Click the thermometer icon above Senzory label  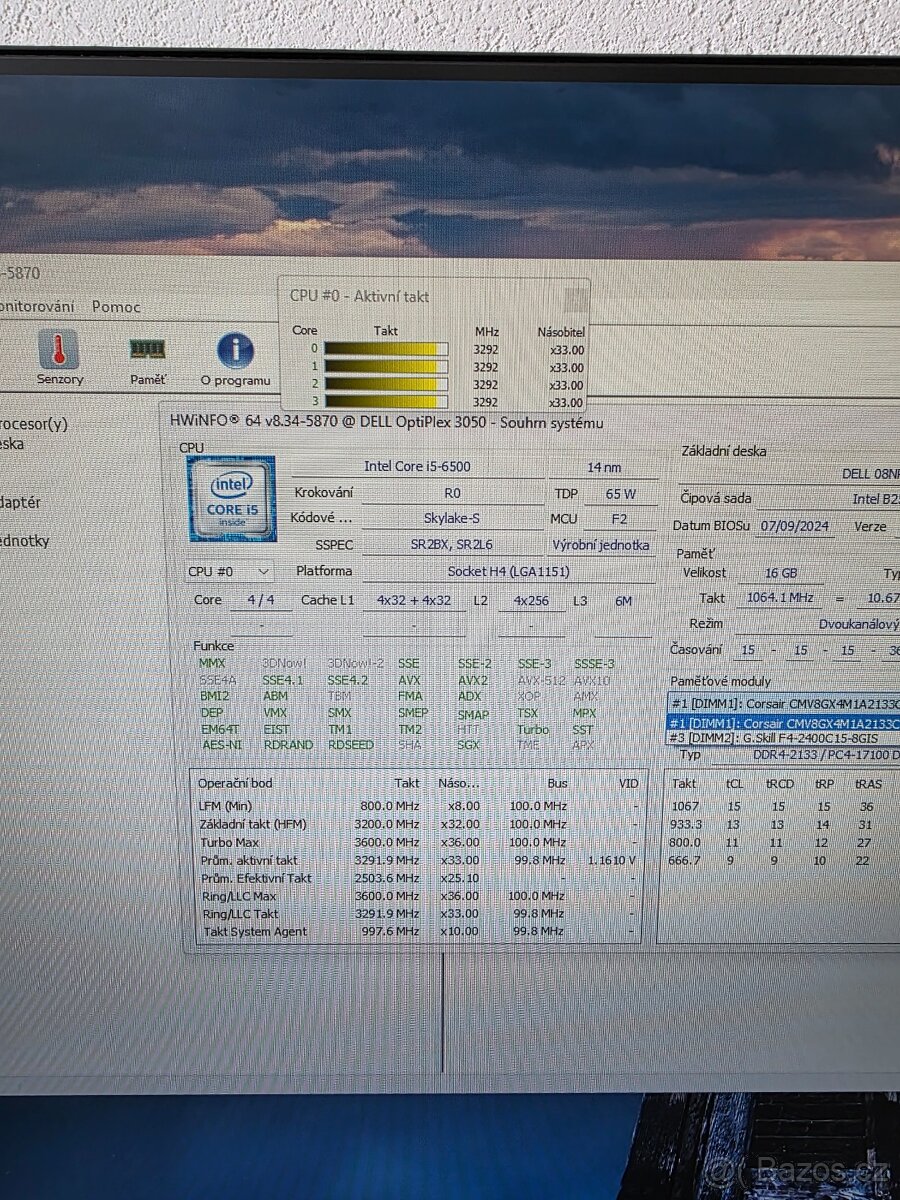pyautogui.click(x=59, y=350)
